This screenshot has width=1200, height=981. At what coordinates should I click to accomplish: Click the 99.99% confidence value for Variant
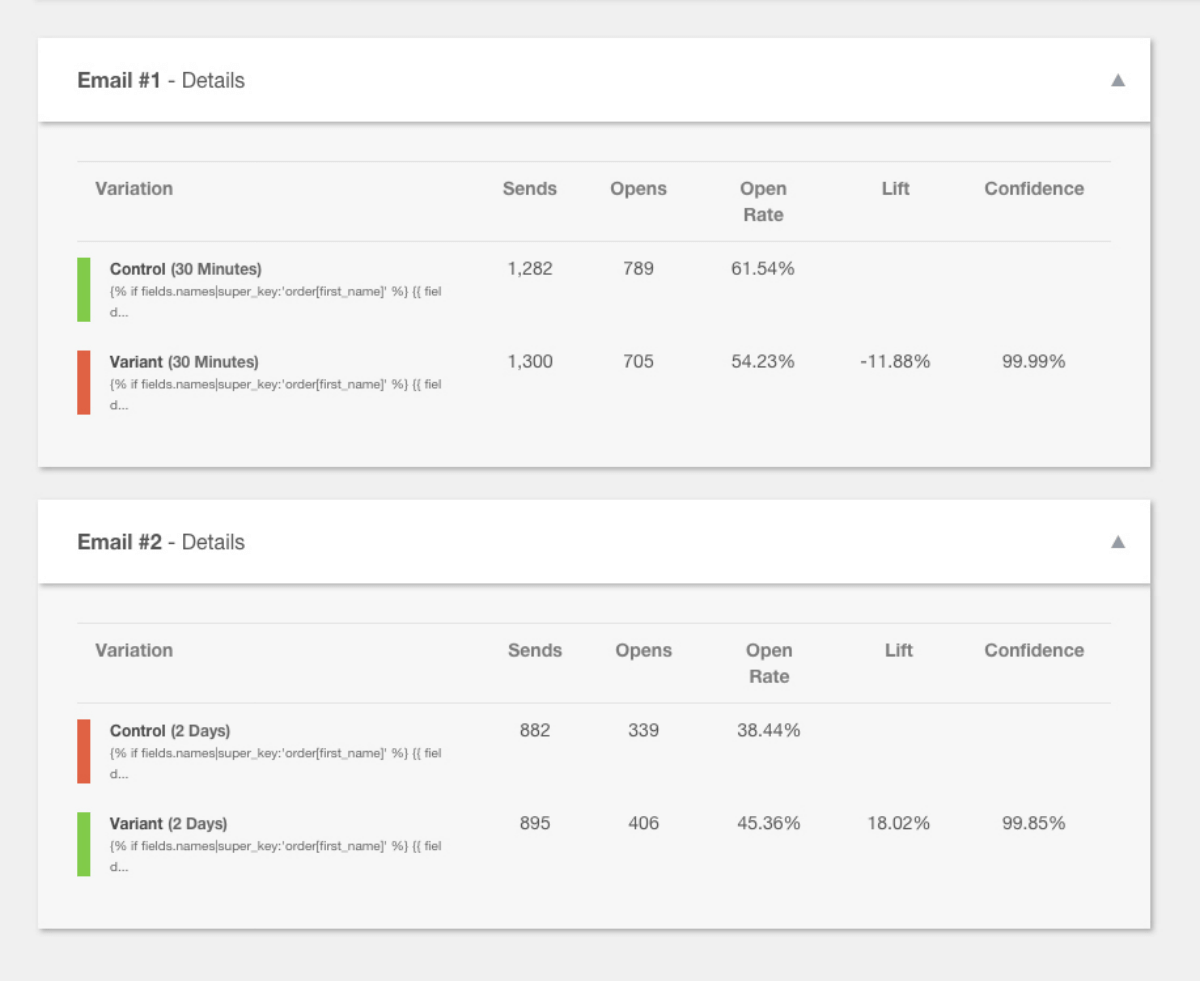pyautogui.click(x=1036, y=362)
